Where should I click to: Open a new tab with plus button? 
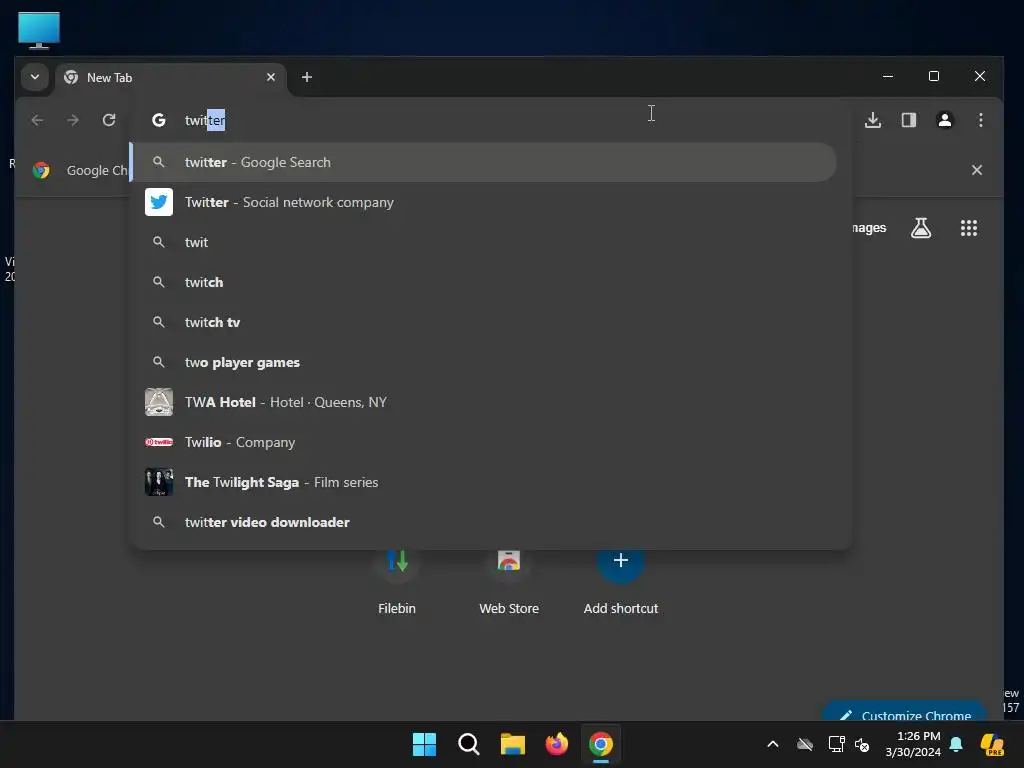click(x=306, y=77)
